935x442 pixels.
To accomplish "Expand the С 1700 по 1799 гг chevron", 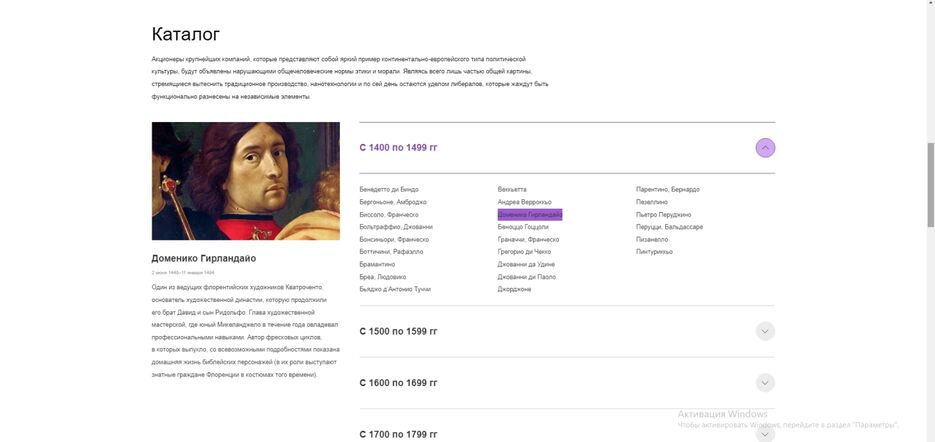I will (x=765, y=434).
